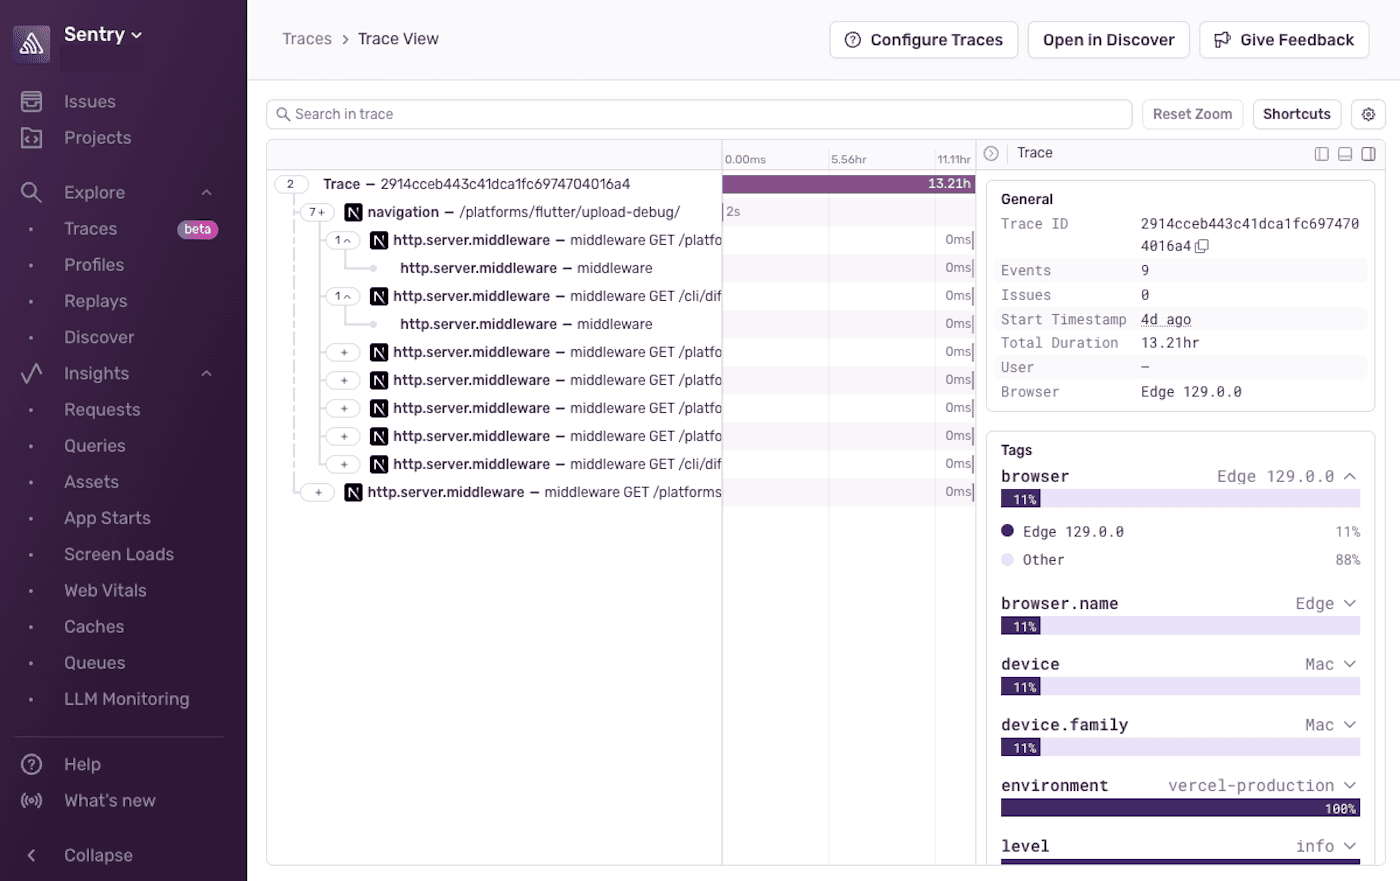Screen dimensions: 1400x881
Task: Click the Issues sidebar icon
Action: tap(33, 101)
